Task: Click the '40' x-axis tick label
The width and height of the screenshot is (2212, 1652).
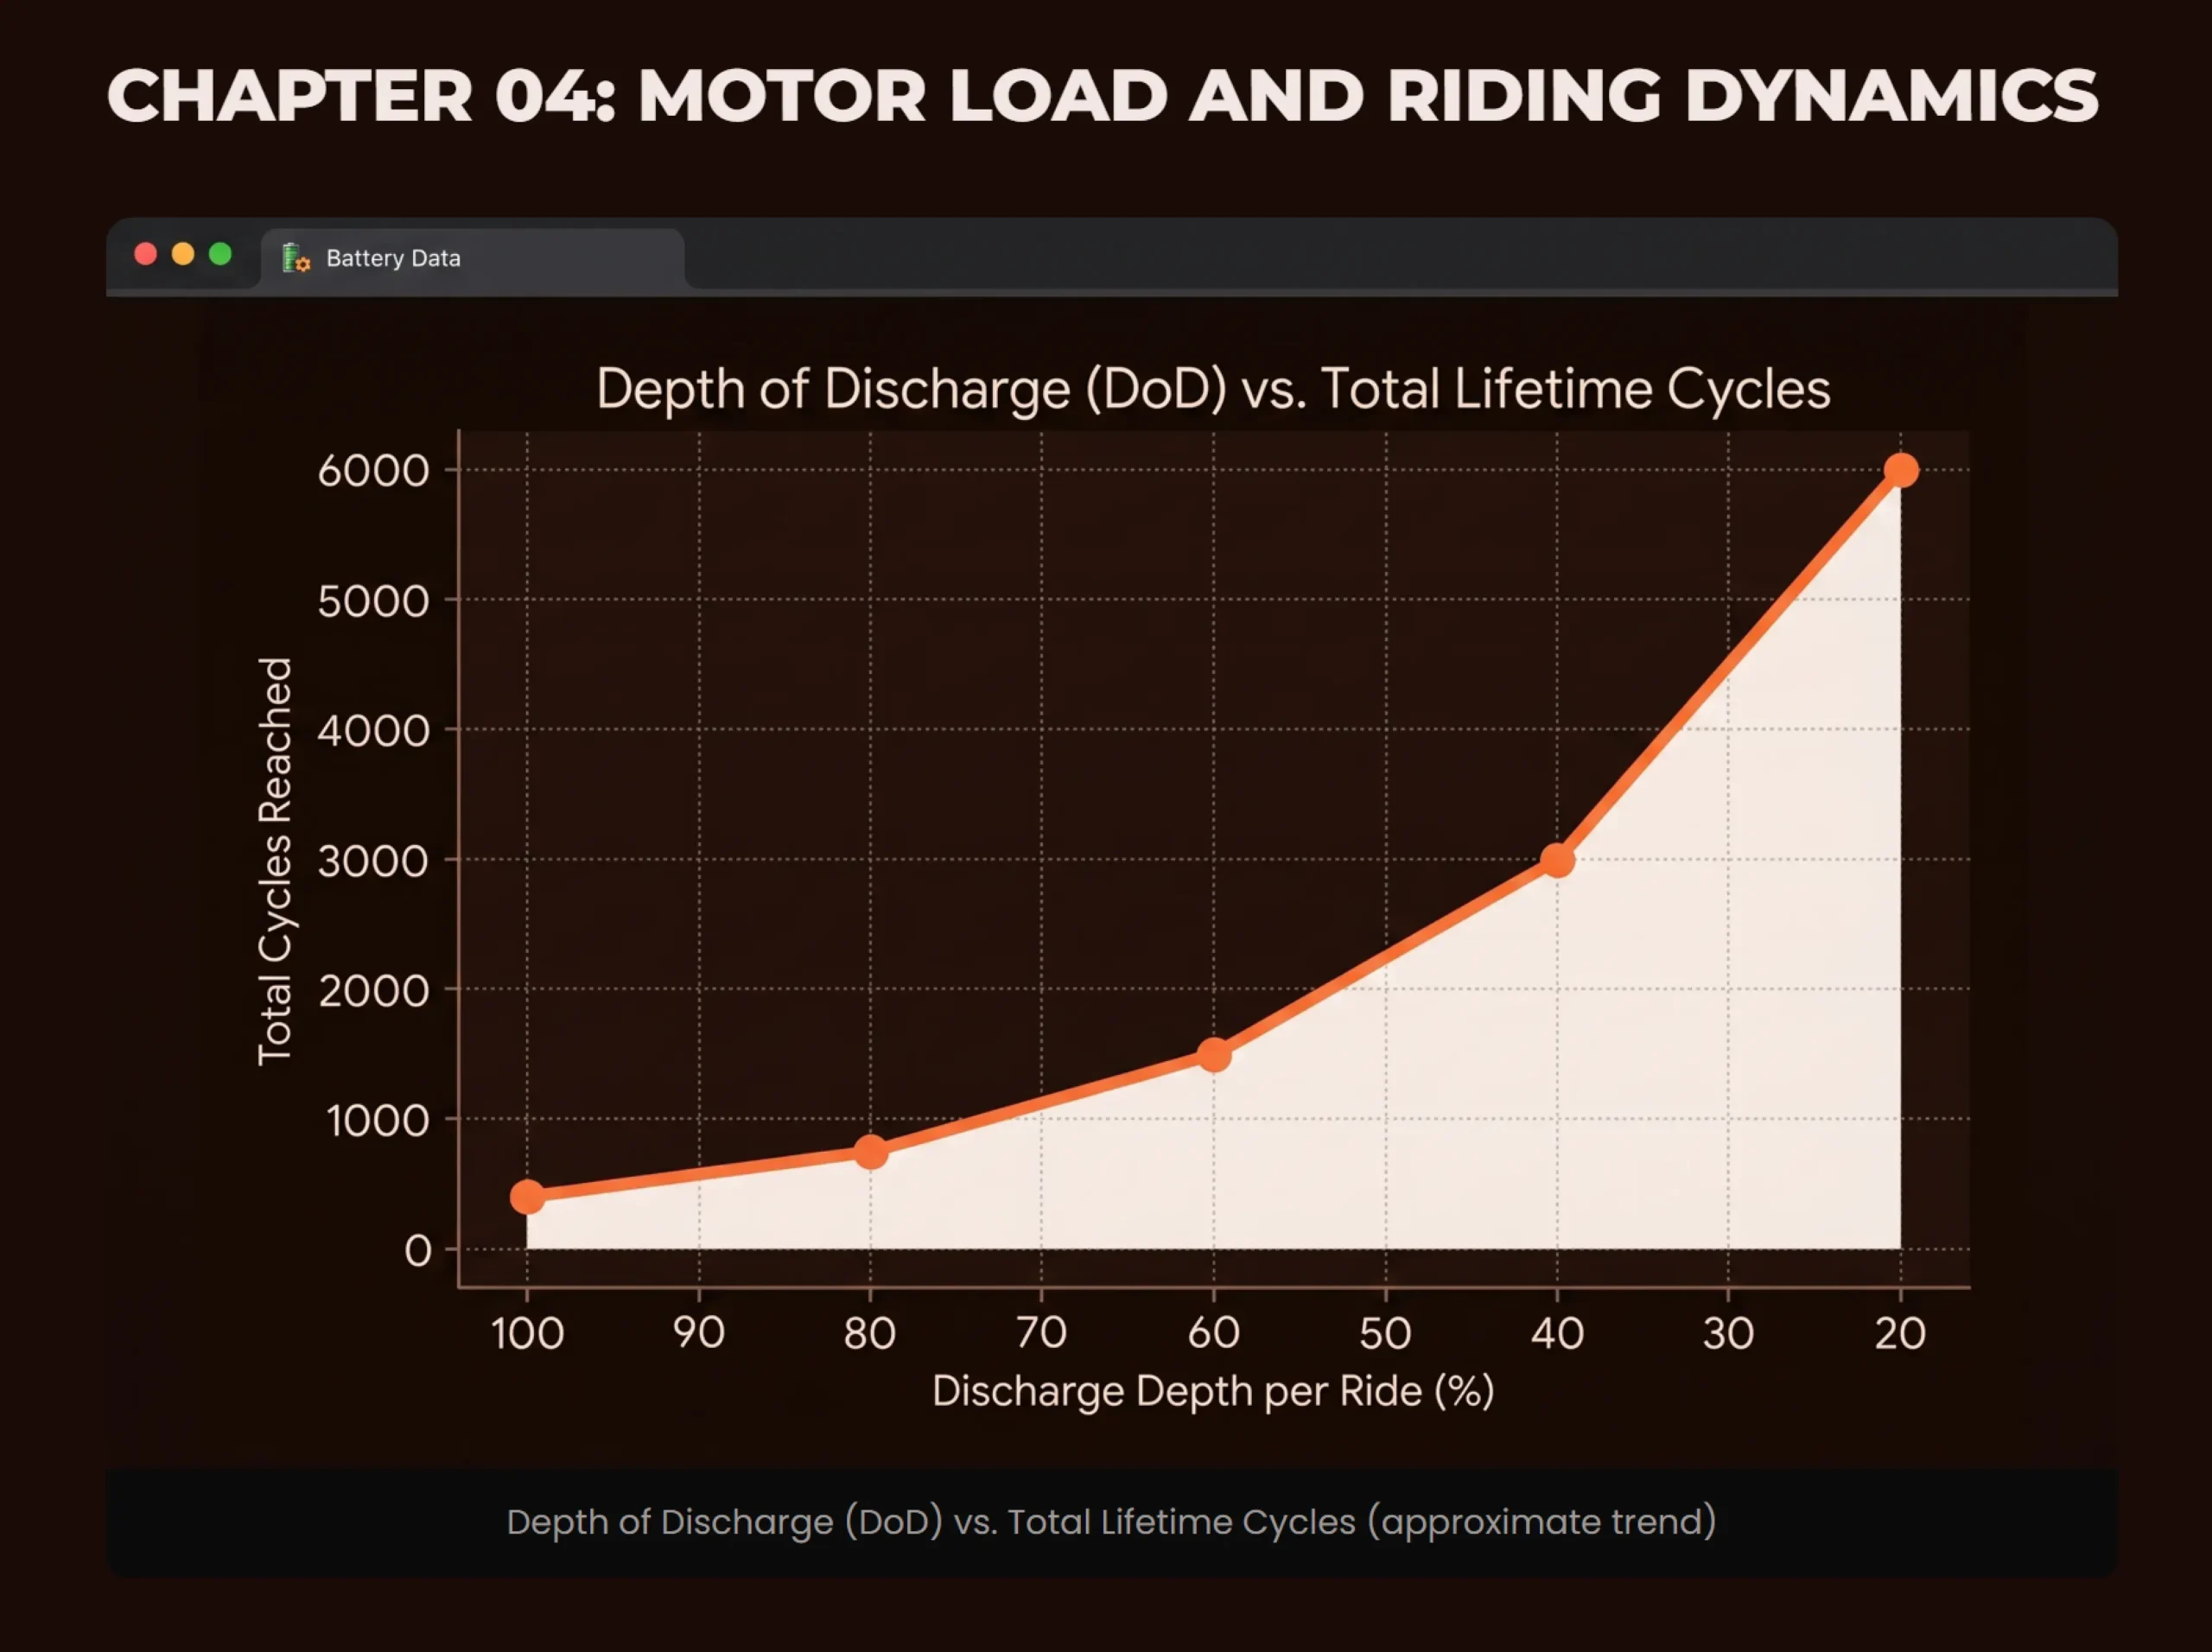Action: [1557, 1333]
